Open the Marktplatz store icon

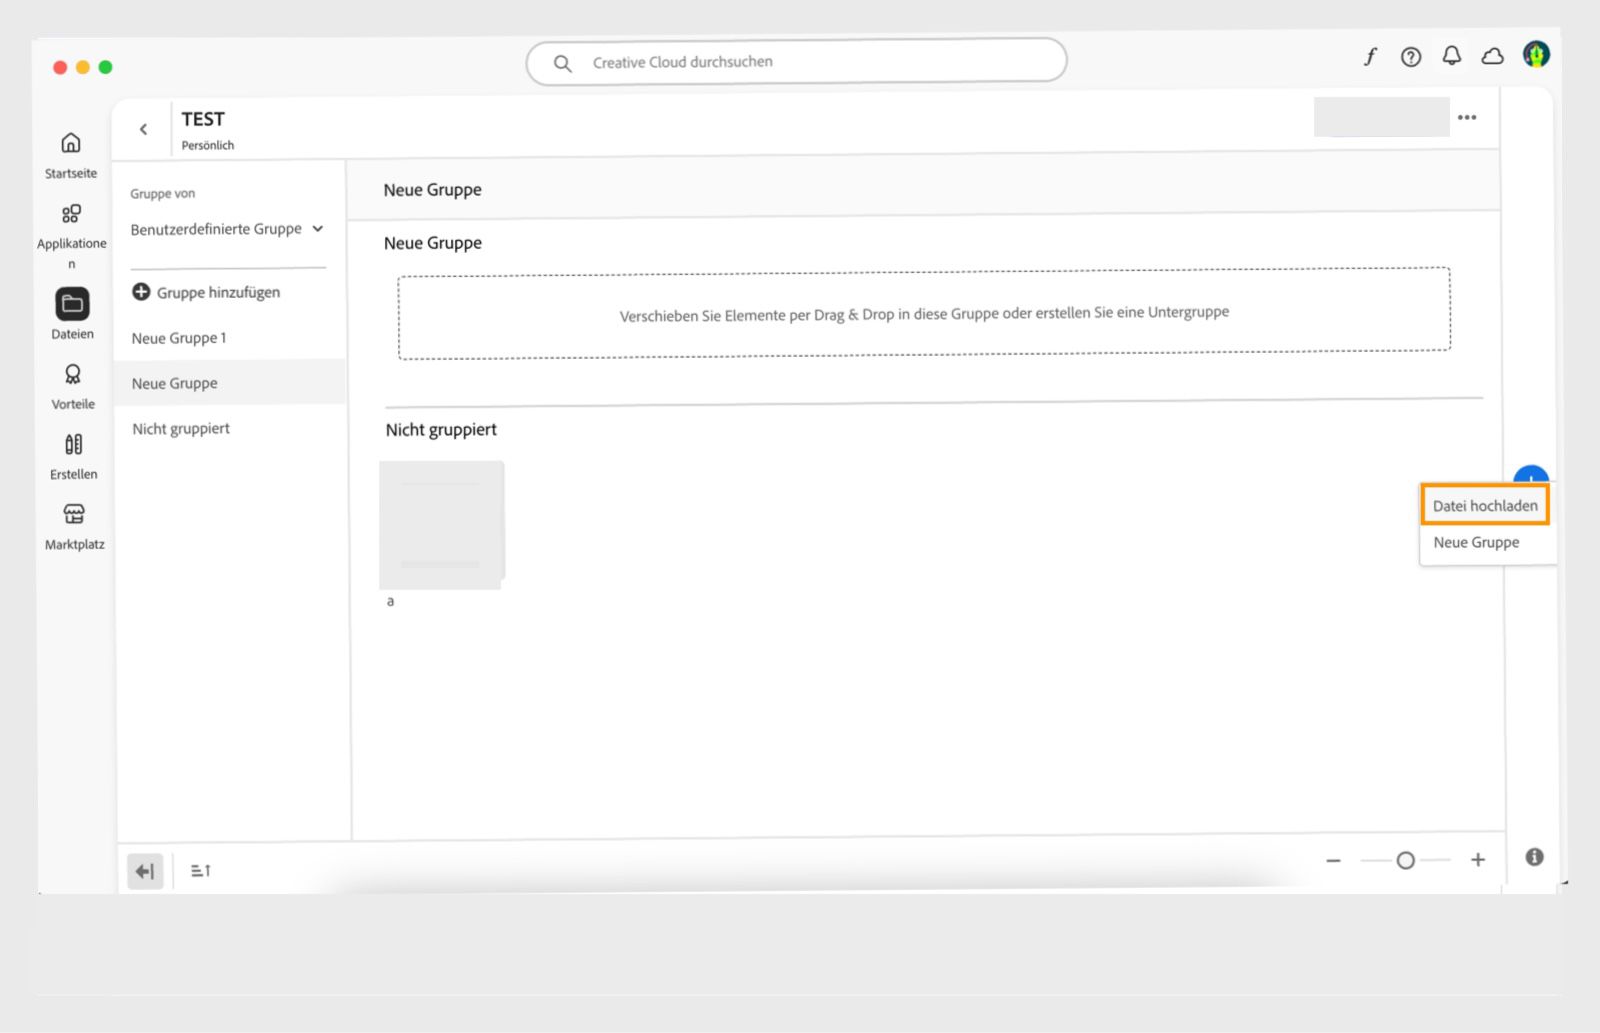(74, 514)
